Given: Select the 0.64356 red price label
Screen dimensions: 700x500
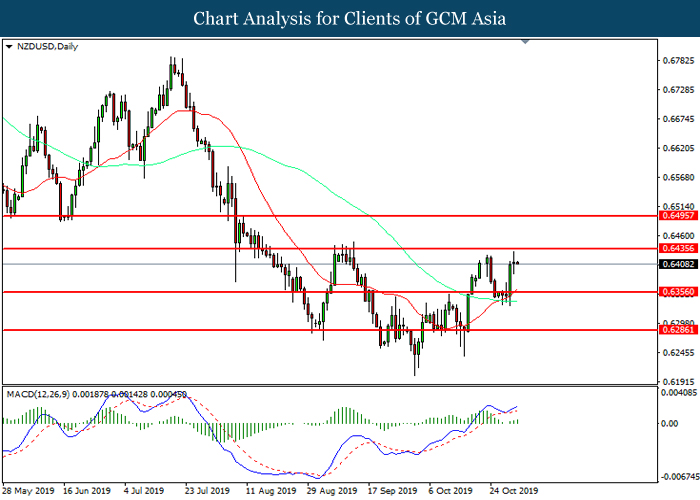Looking at the screenshot, I should [679, 248].
